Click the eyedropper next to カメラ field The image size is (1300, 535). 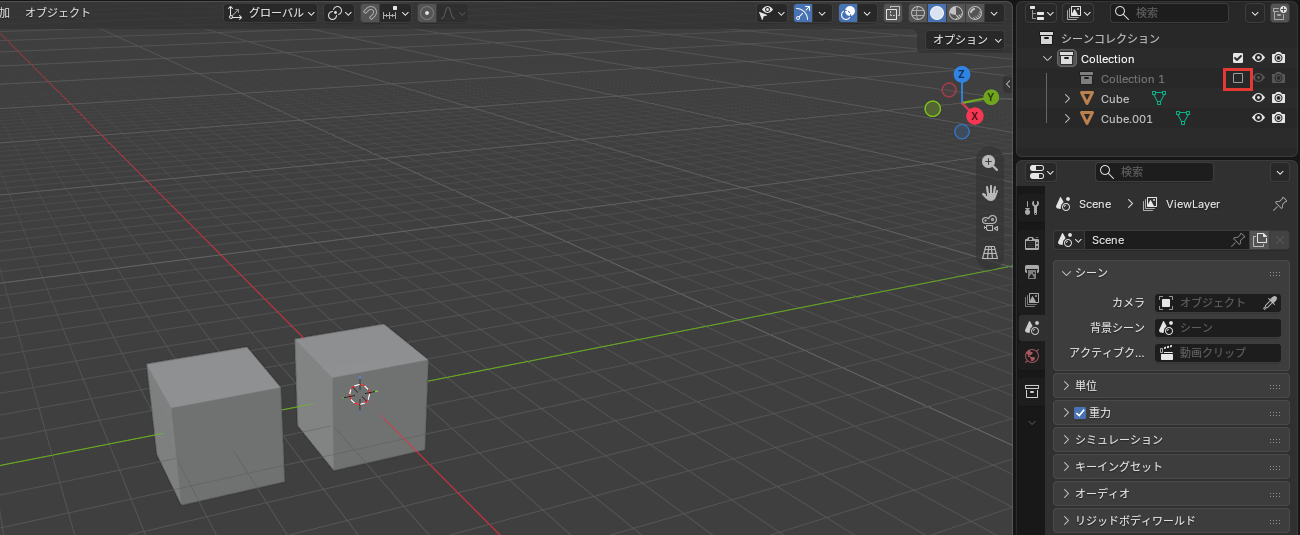pyautogui.click(x=1270, y=302)
